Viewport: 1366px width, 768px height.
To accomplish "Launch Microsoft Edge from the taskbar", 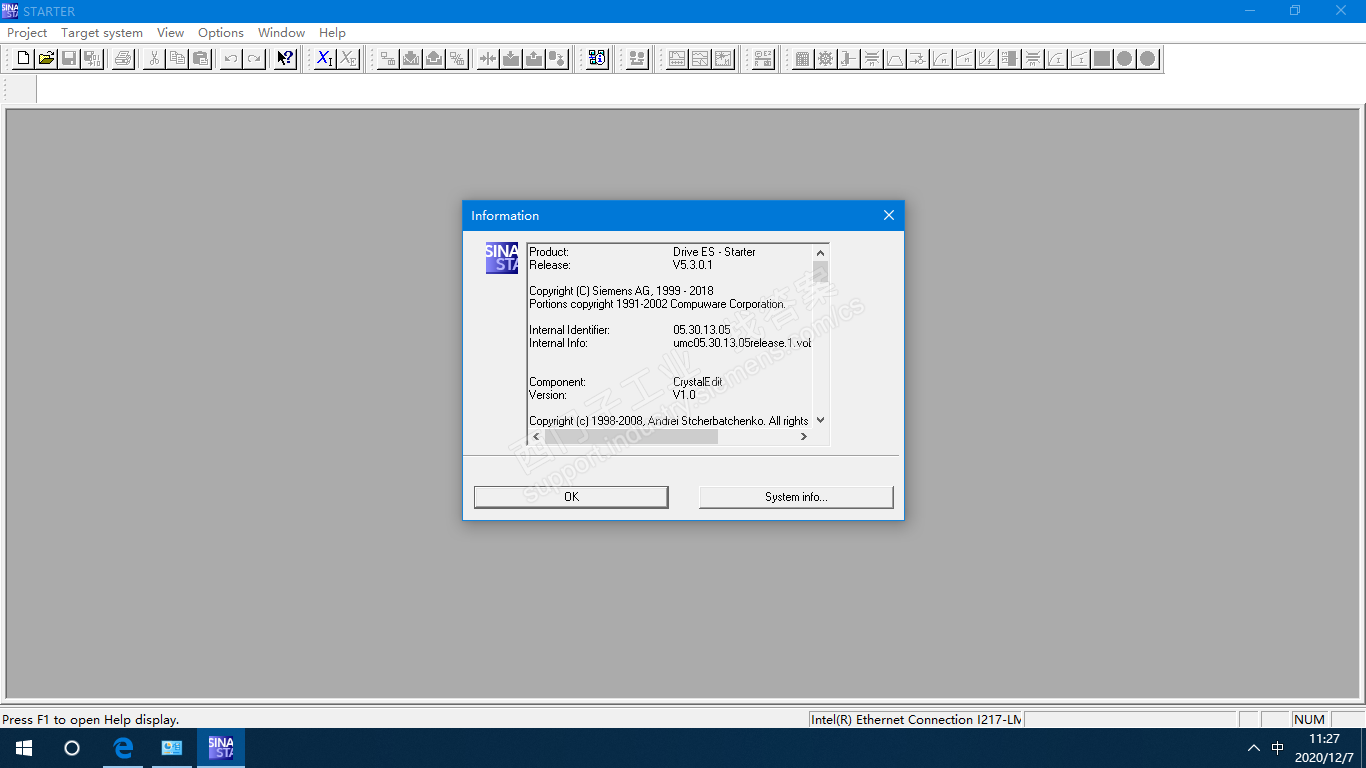I will coord(123,748).
